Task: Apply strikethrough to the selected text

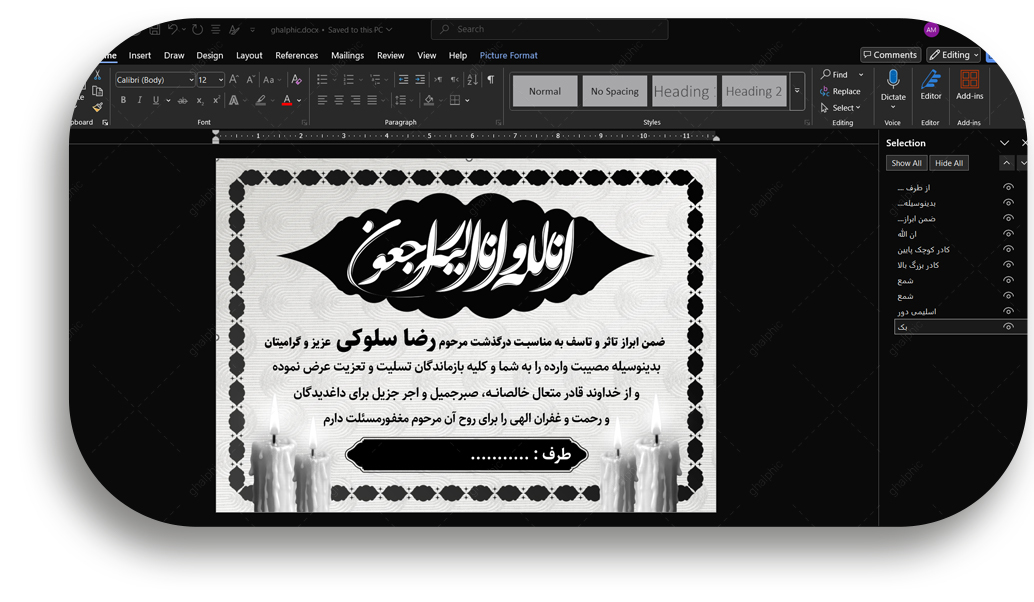Action: pos(182,100)
